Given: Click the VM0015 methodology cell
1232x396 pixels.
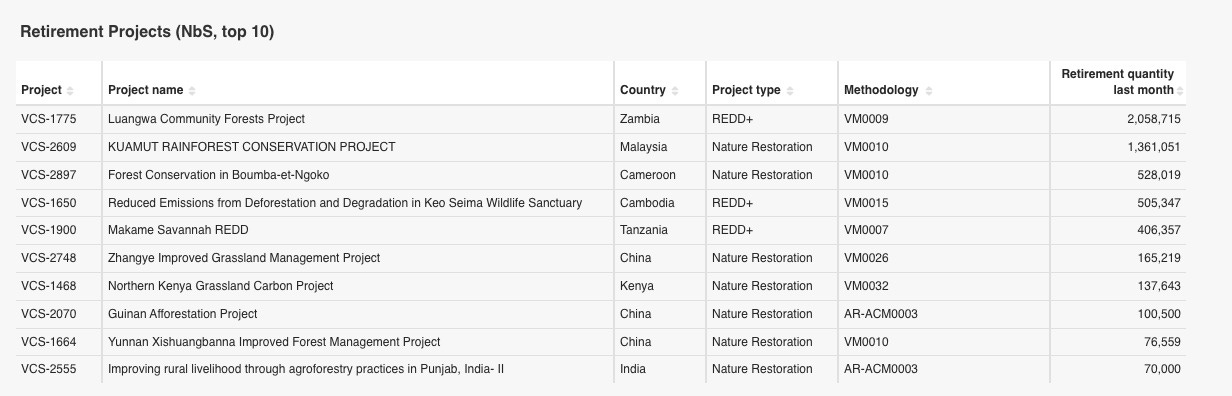Looking at the screenshot, I should pyautogui.click(x=866, y=203).
